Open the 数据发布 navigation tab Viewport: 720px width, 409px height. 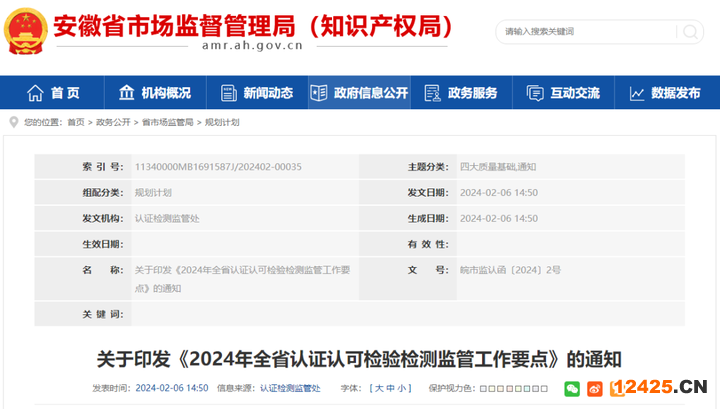(675, 93)
